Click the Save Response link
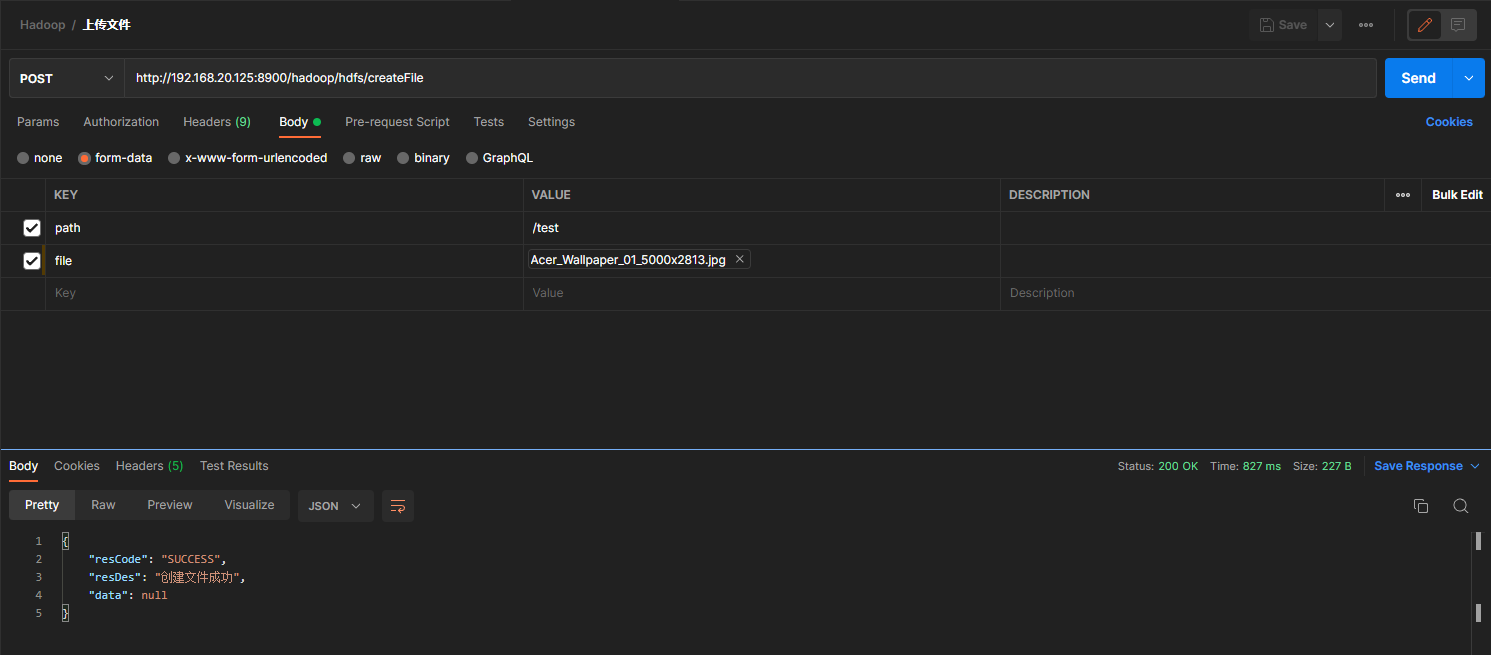Image resolution: width=1491 pixels, height=655 pixels. (x=1418, y=466)
